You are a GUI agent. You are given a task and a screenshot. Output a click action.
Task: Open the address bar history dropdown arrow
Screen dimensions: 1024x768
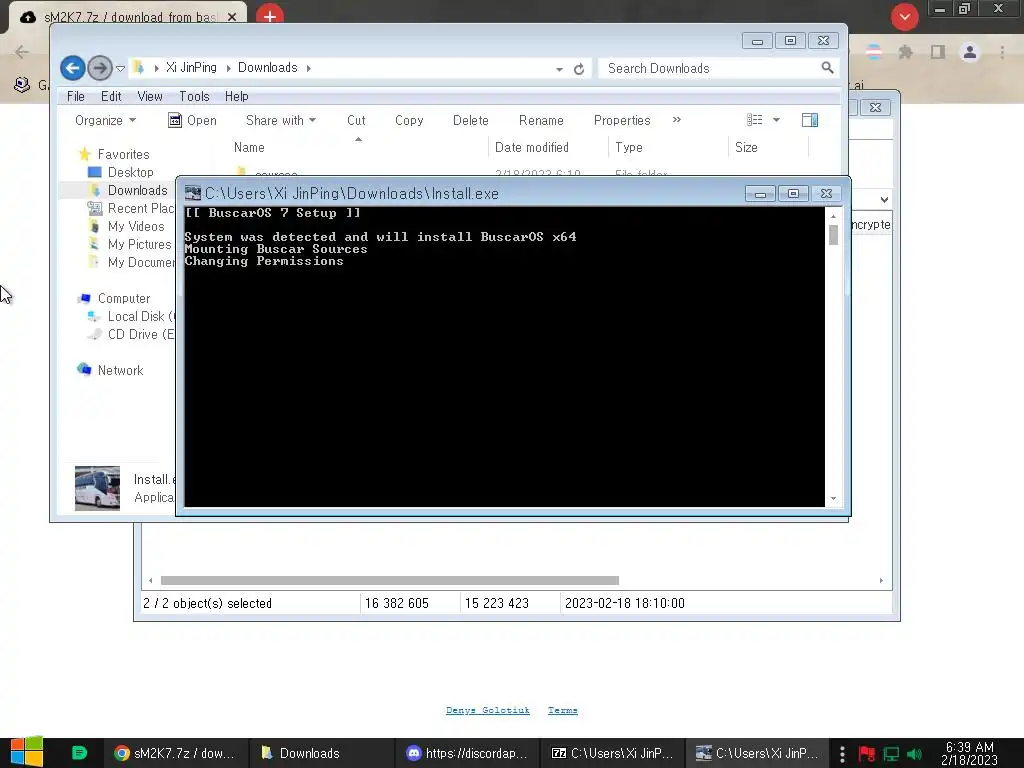(x=559, y=69)
